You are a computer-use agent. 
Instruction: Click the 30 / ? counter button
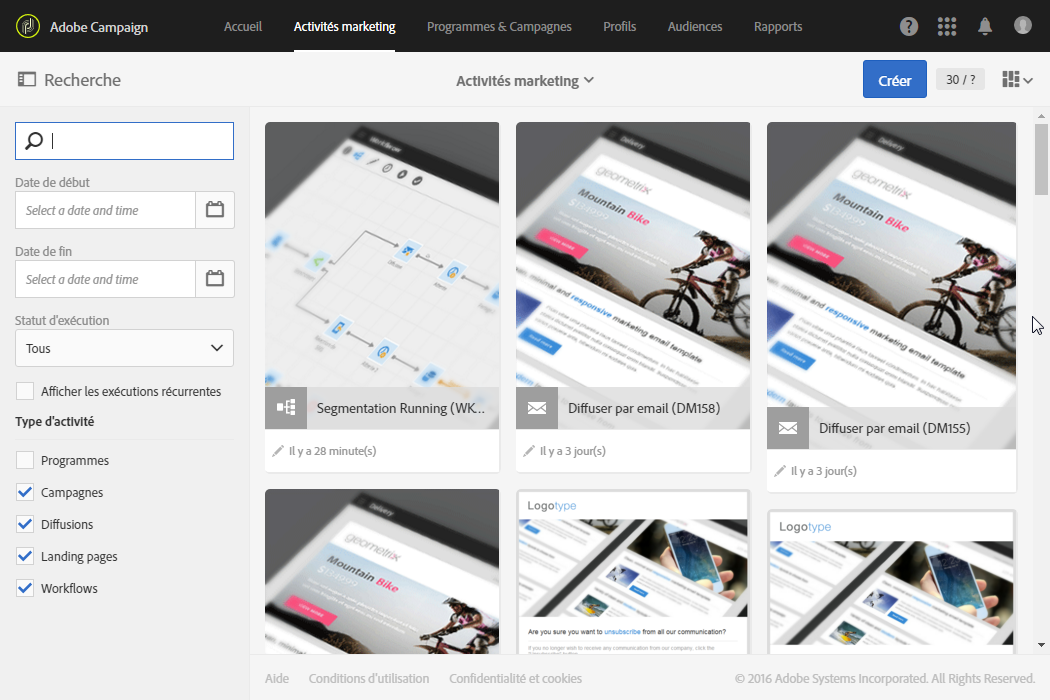[x=960, y=80]
